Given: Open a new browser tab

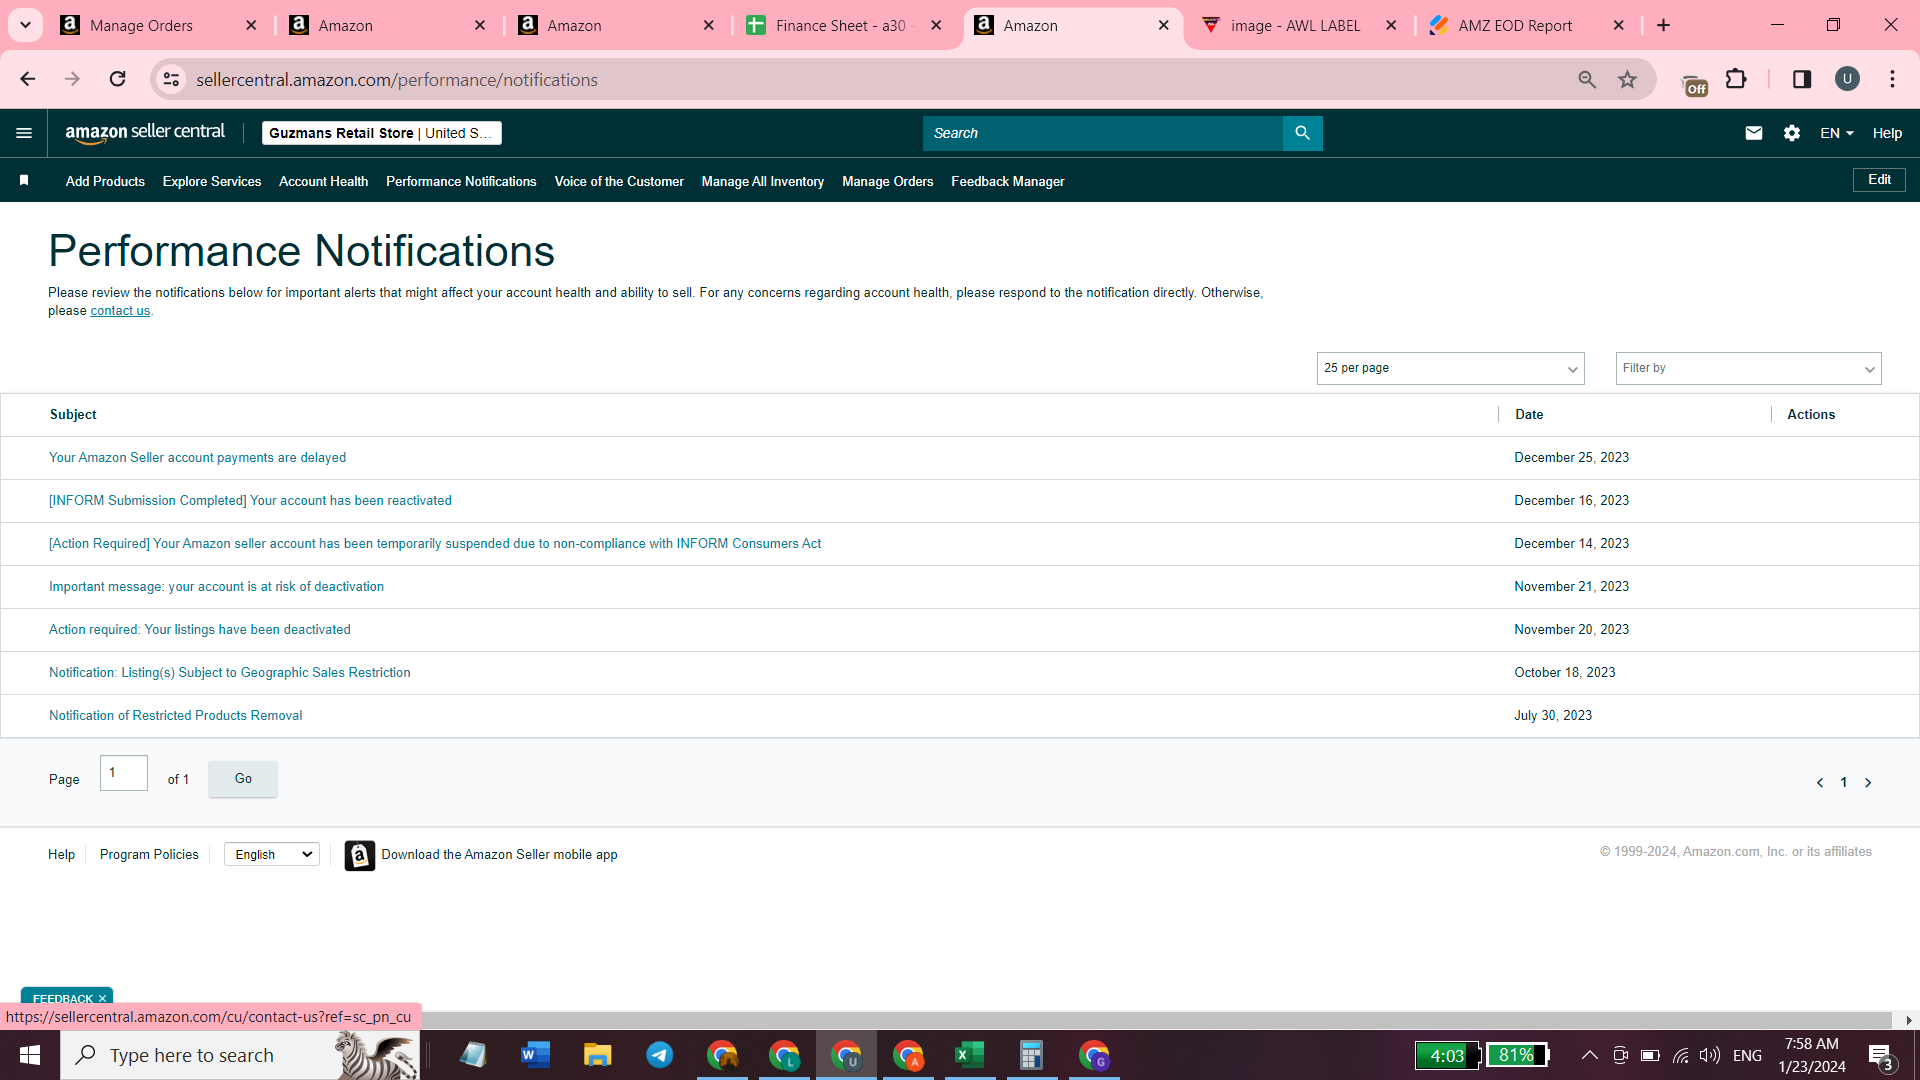Looking at the screenshot, I should point(1663,25).
